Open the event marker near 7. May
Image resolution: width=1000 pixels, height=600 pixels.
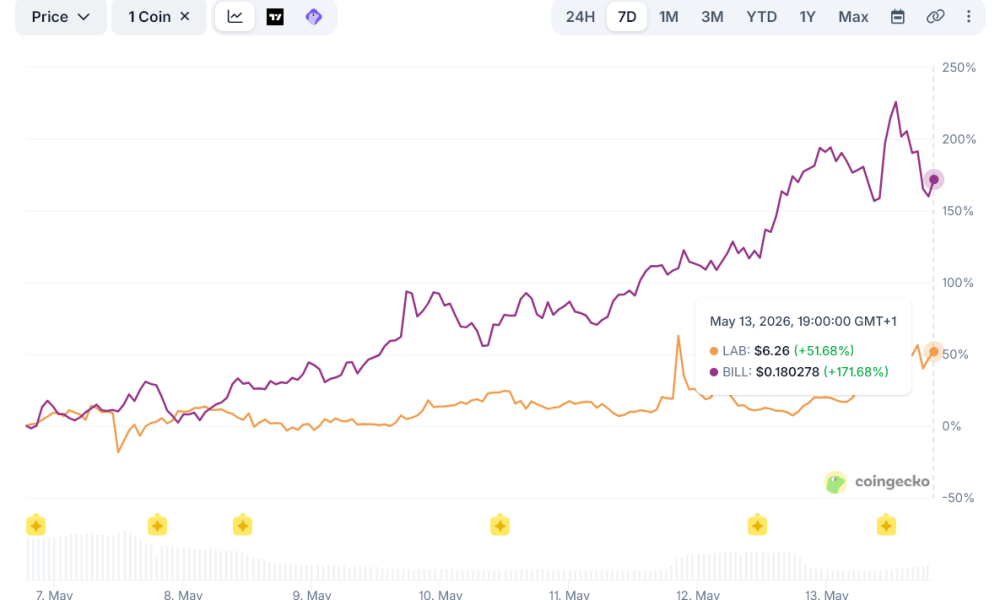coord(36,525)
